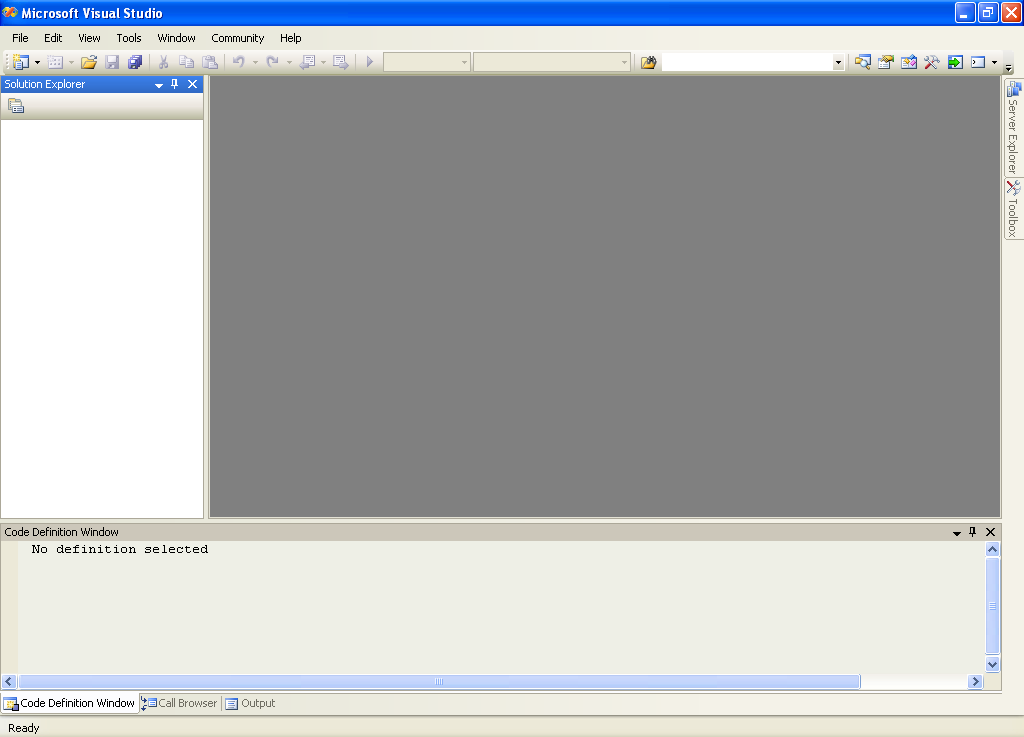The width and height of the screenshot is (1024, 737).
Task: Click the Solution Explorer Properties icon
Action: (16, 106)
